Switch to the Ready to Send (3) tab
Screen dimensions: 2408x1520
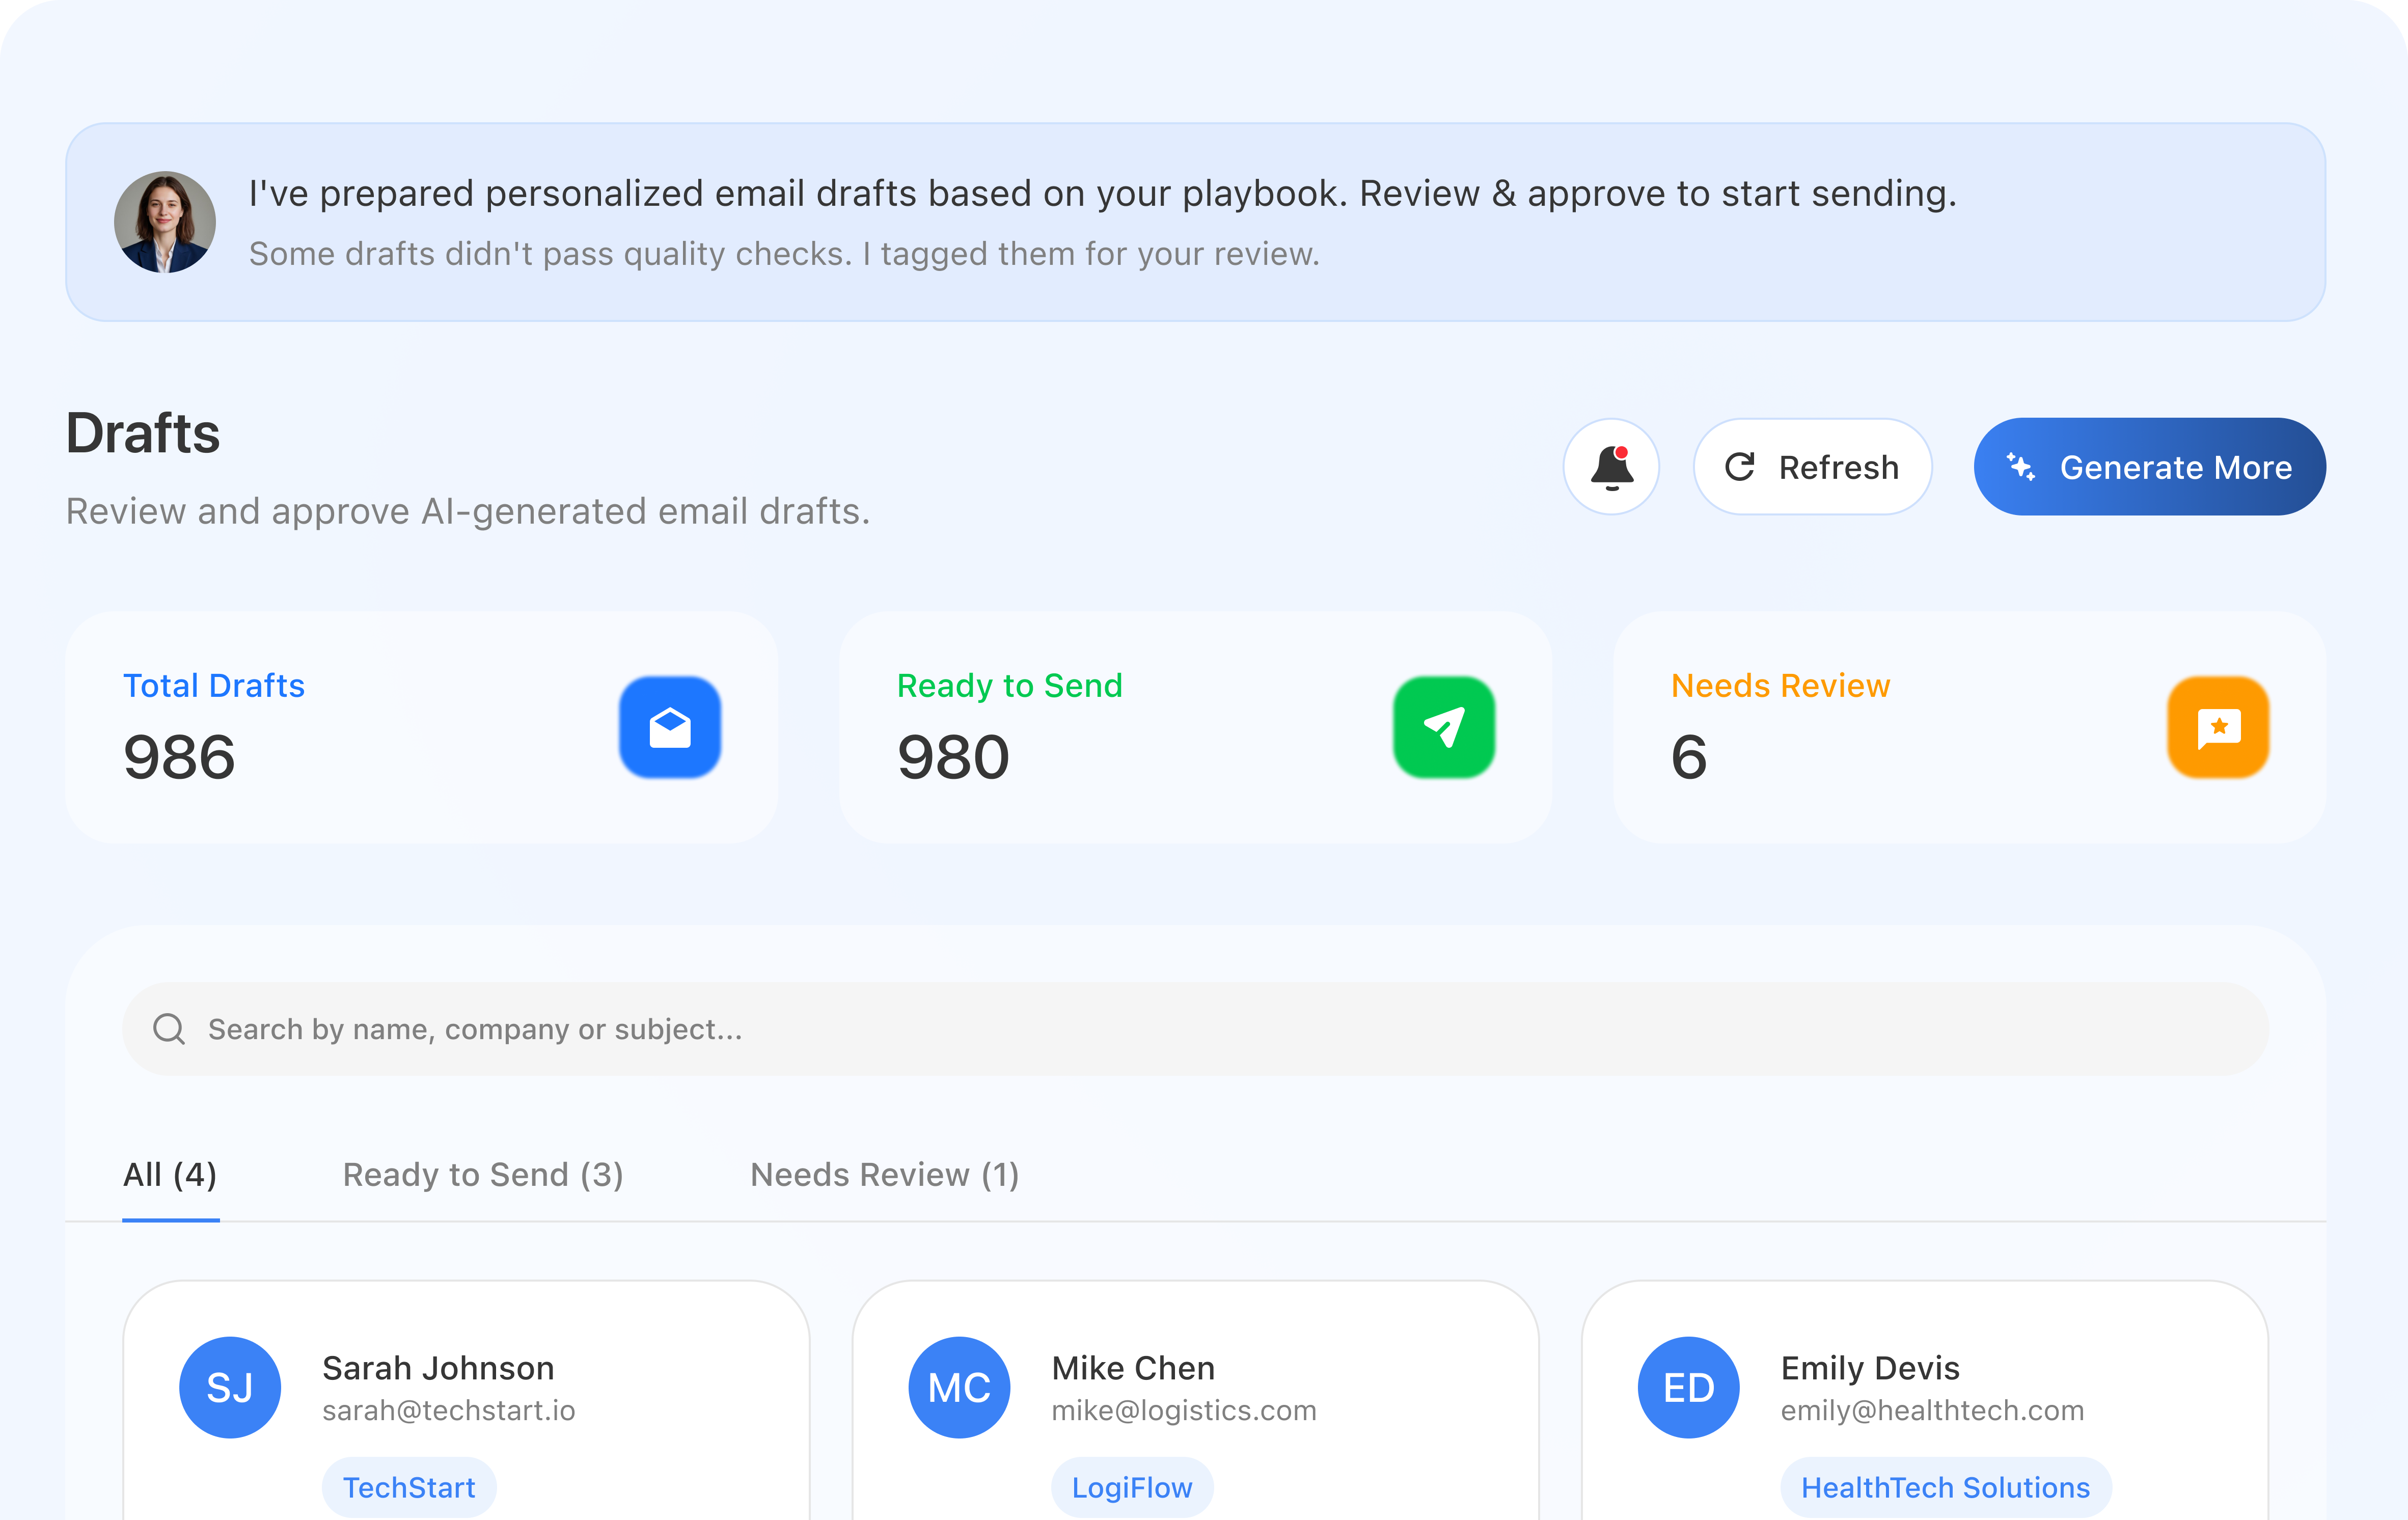483,1175
